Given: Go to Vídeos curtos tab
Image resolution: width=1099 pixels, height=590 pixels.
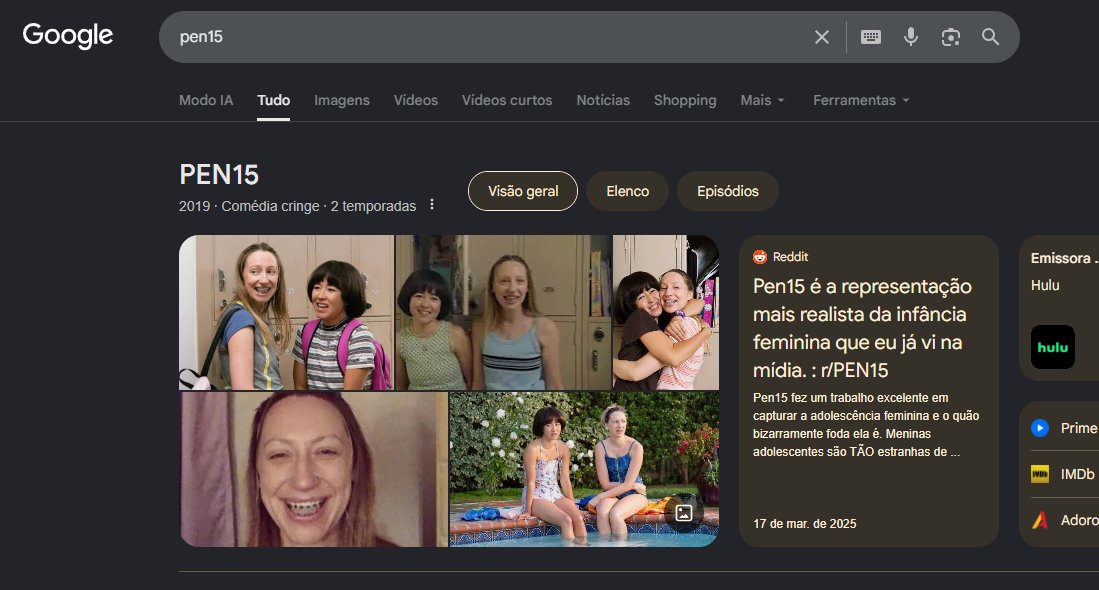Looking at the screenshot, I should point(507,100).
